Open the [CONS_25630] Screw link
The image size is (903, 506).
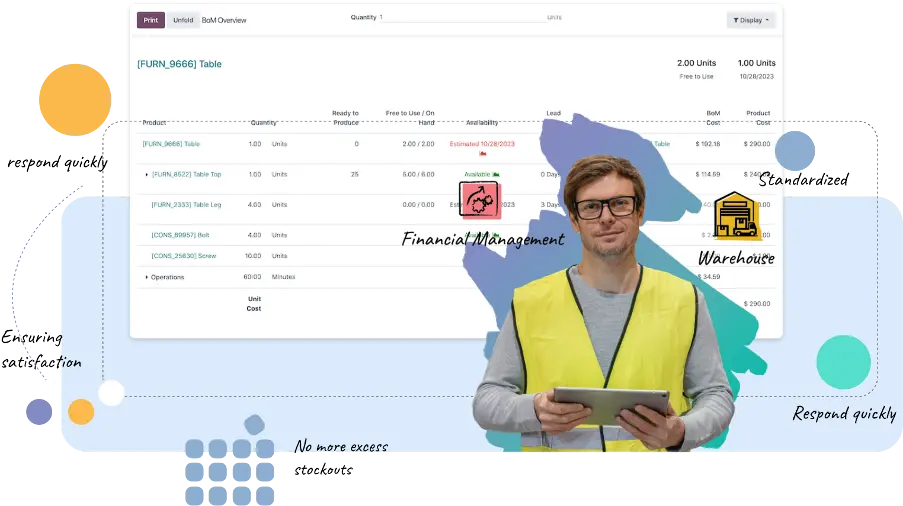[184, 256]
